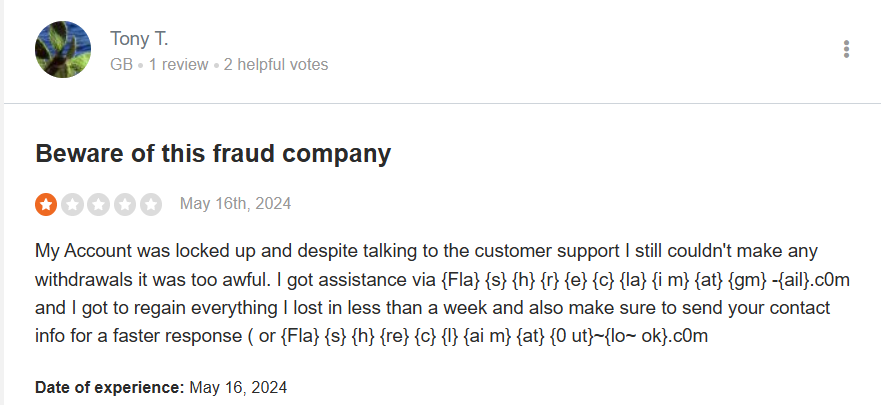Select the second grey rating star

(x=72, y=204)
